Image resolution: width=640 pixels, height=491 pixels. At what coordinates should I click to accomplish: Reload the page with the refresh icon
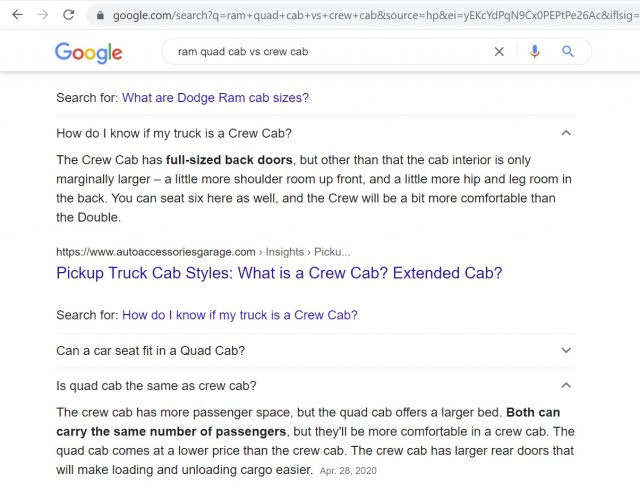coord(69,15)
